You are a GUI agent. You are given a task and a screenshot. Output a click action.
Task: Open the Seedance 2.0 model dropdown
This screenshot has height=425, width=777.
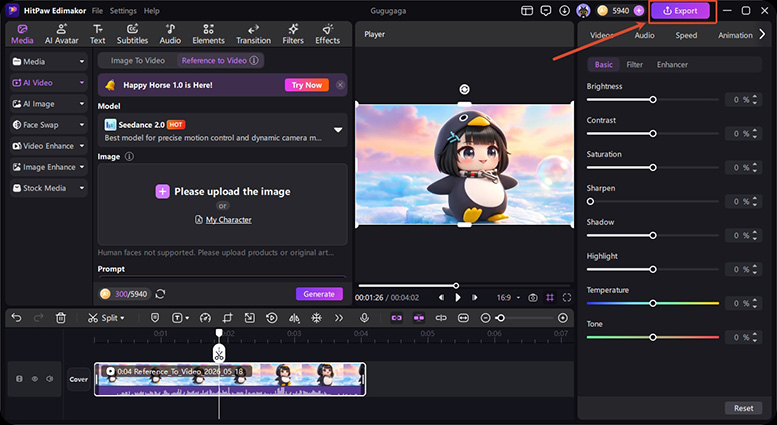[222, 130]
